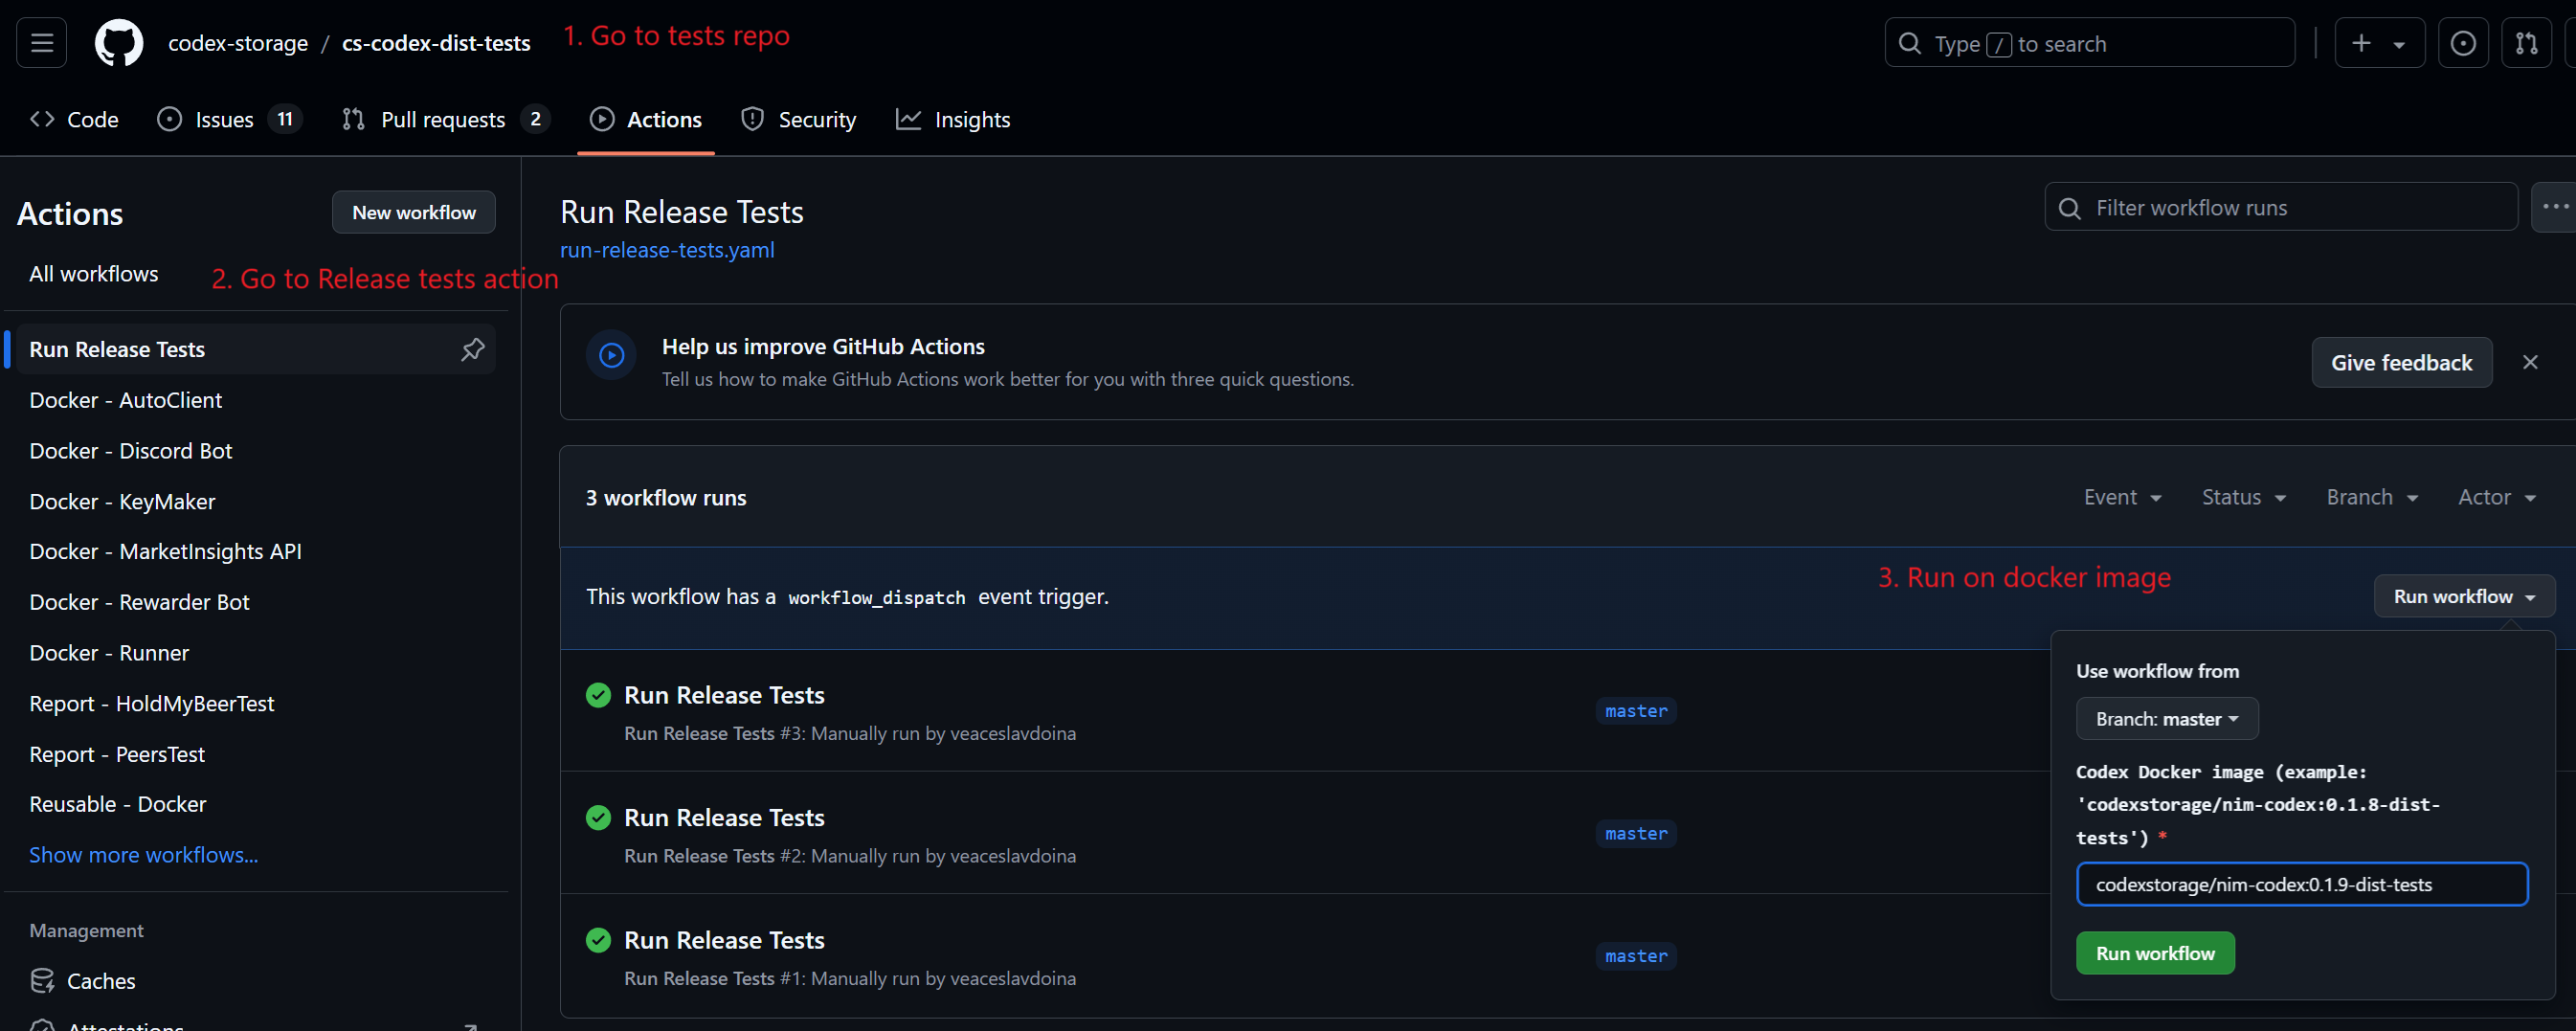This screenshot has height=1031, width=2576.
Task: Open the hamburger navigation menu
Action: click(x=42, y=43)
